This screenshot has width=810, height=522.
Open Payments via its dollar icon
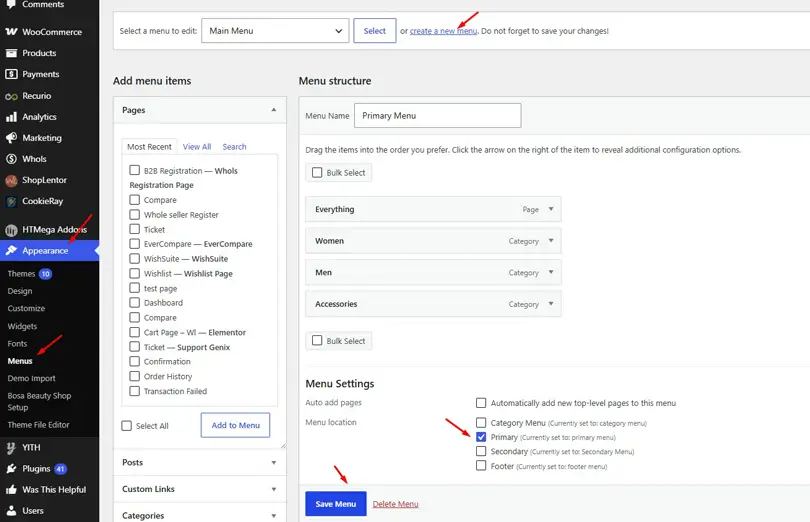point(11,74)
